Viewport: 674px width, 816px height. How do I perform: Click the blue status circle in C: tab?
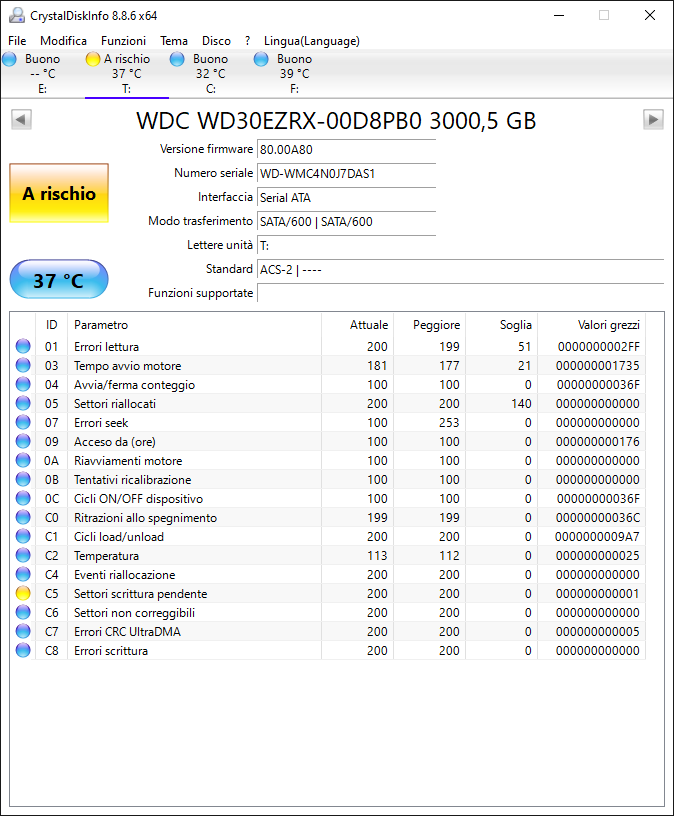(177, 59)
